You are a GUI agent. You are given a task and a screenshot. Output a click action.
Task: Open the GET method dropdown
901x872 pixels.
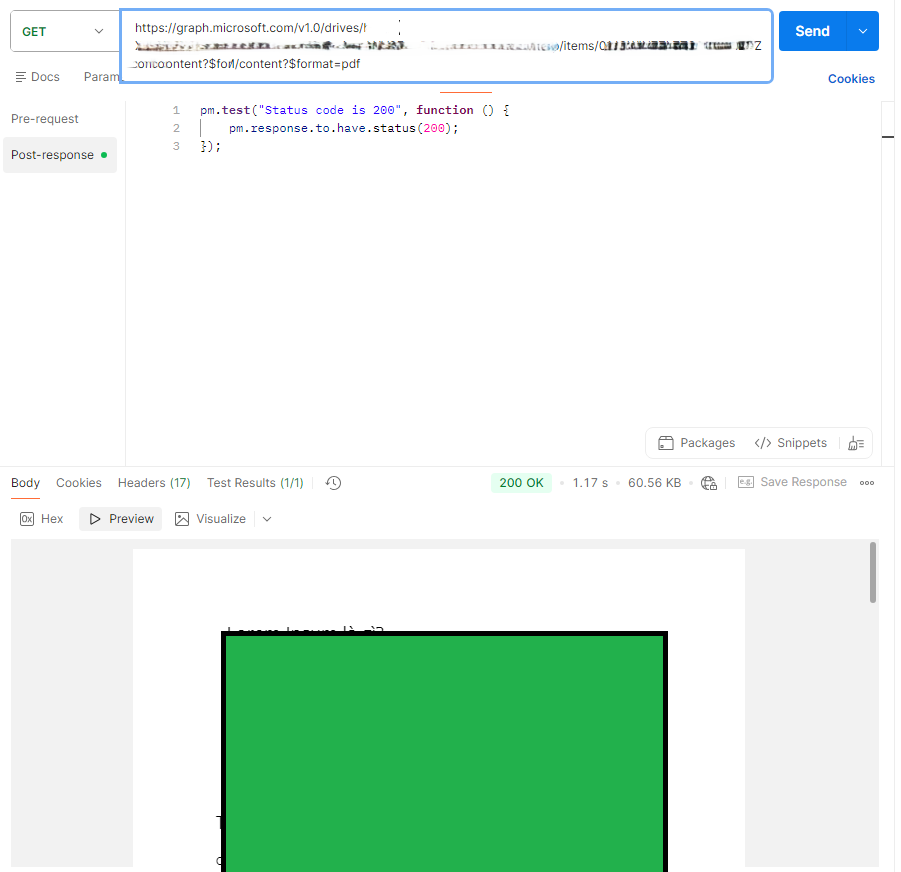pos(64,32)
